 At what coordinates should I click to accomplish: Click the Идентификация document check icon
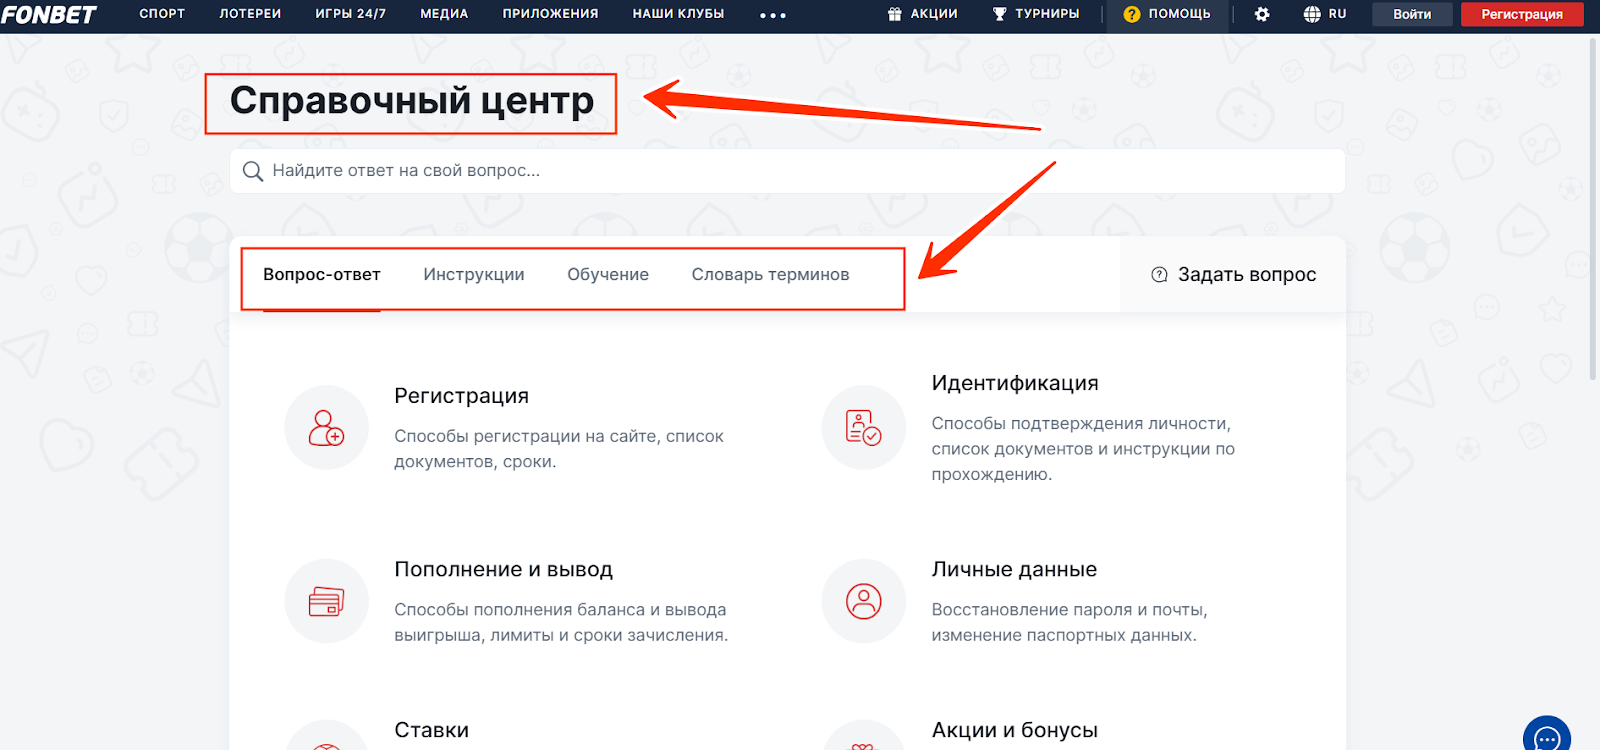(863, 427)
